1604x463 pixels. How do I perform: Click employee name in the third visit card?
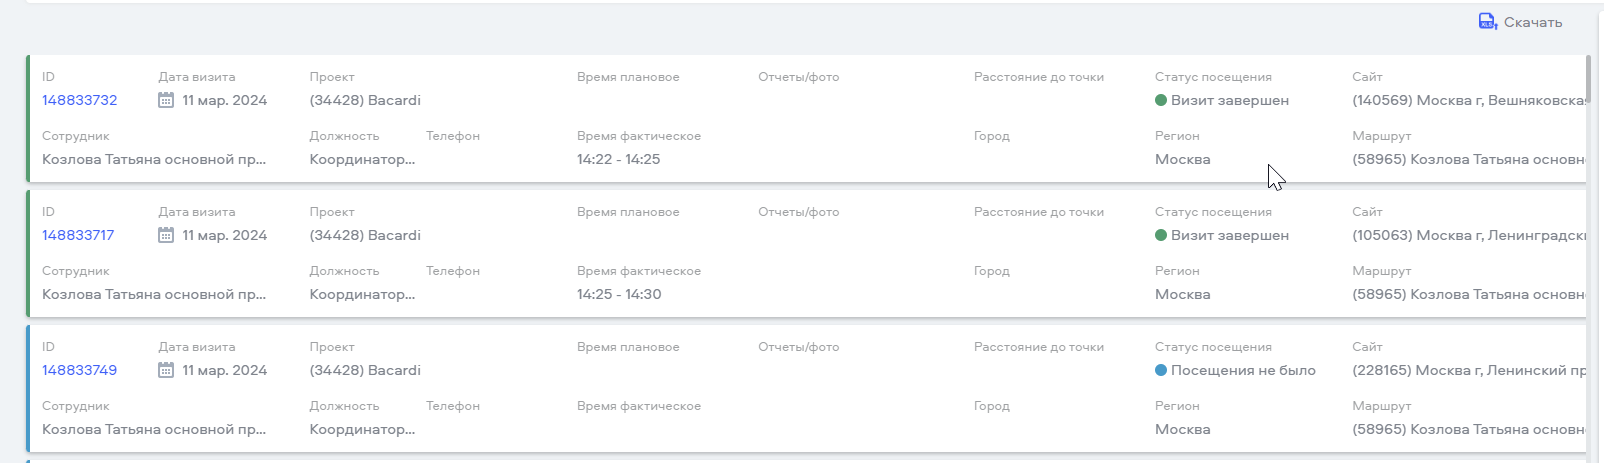154,429
